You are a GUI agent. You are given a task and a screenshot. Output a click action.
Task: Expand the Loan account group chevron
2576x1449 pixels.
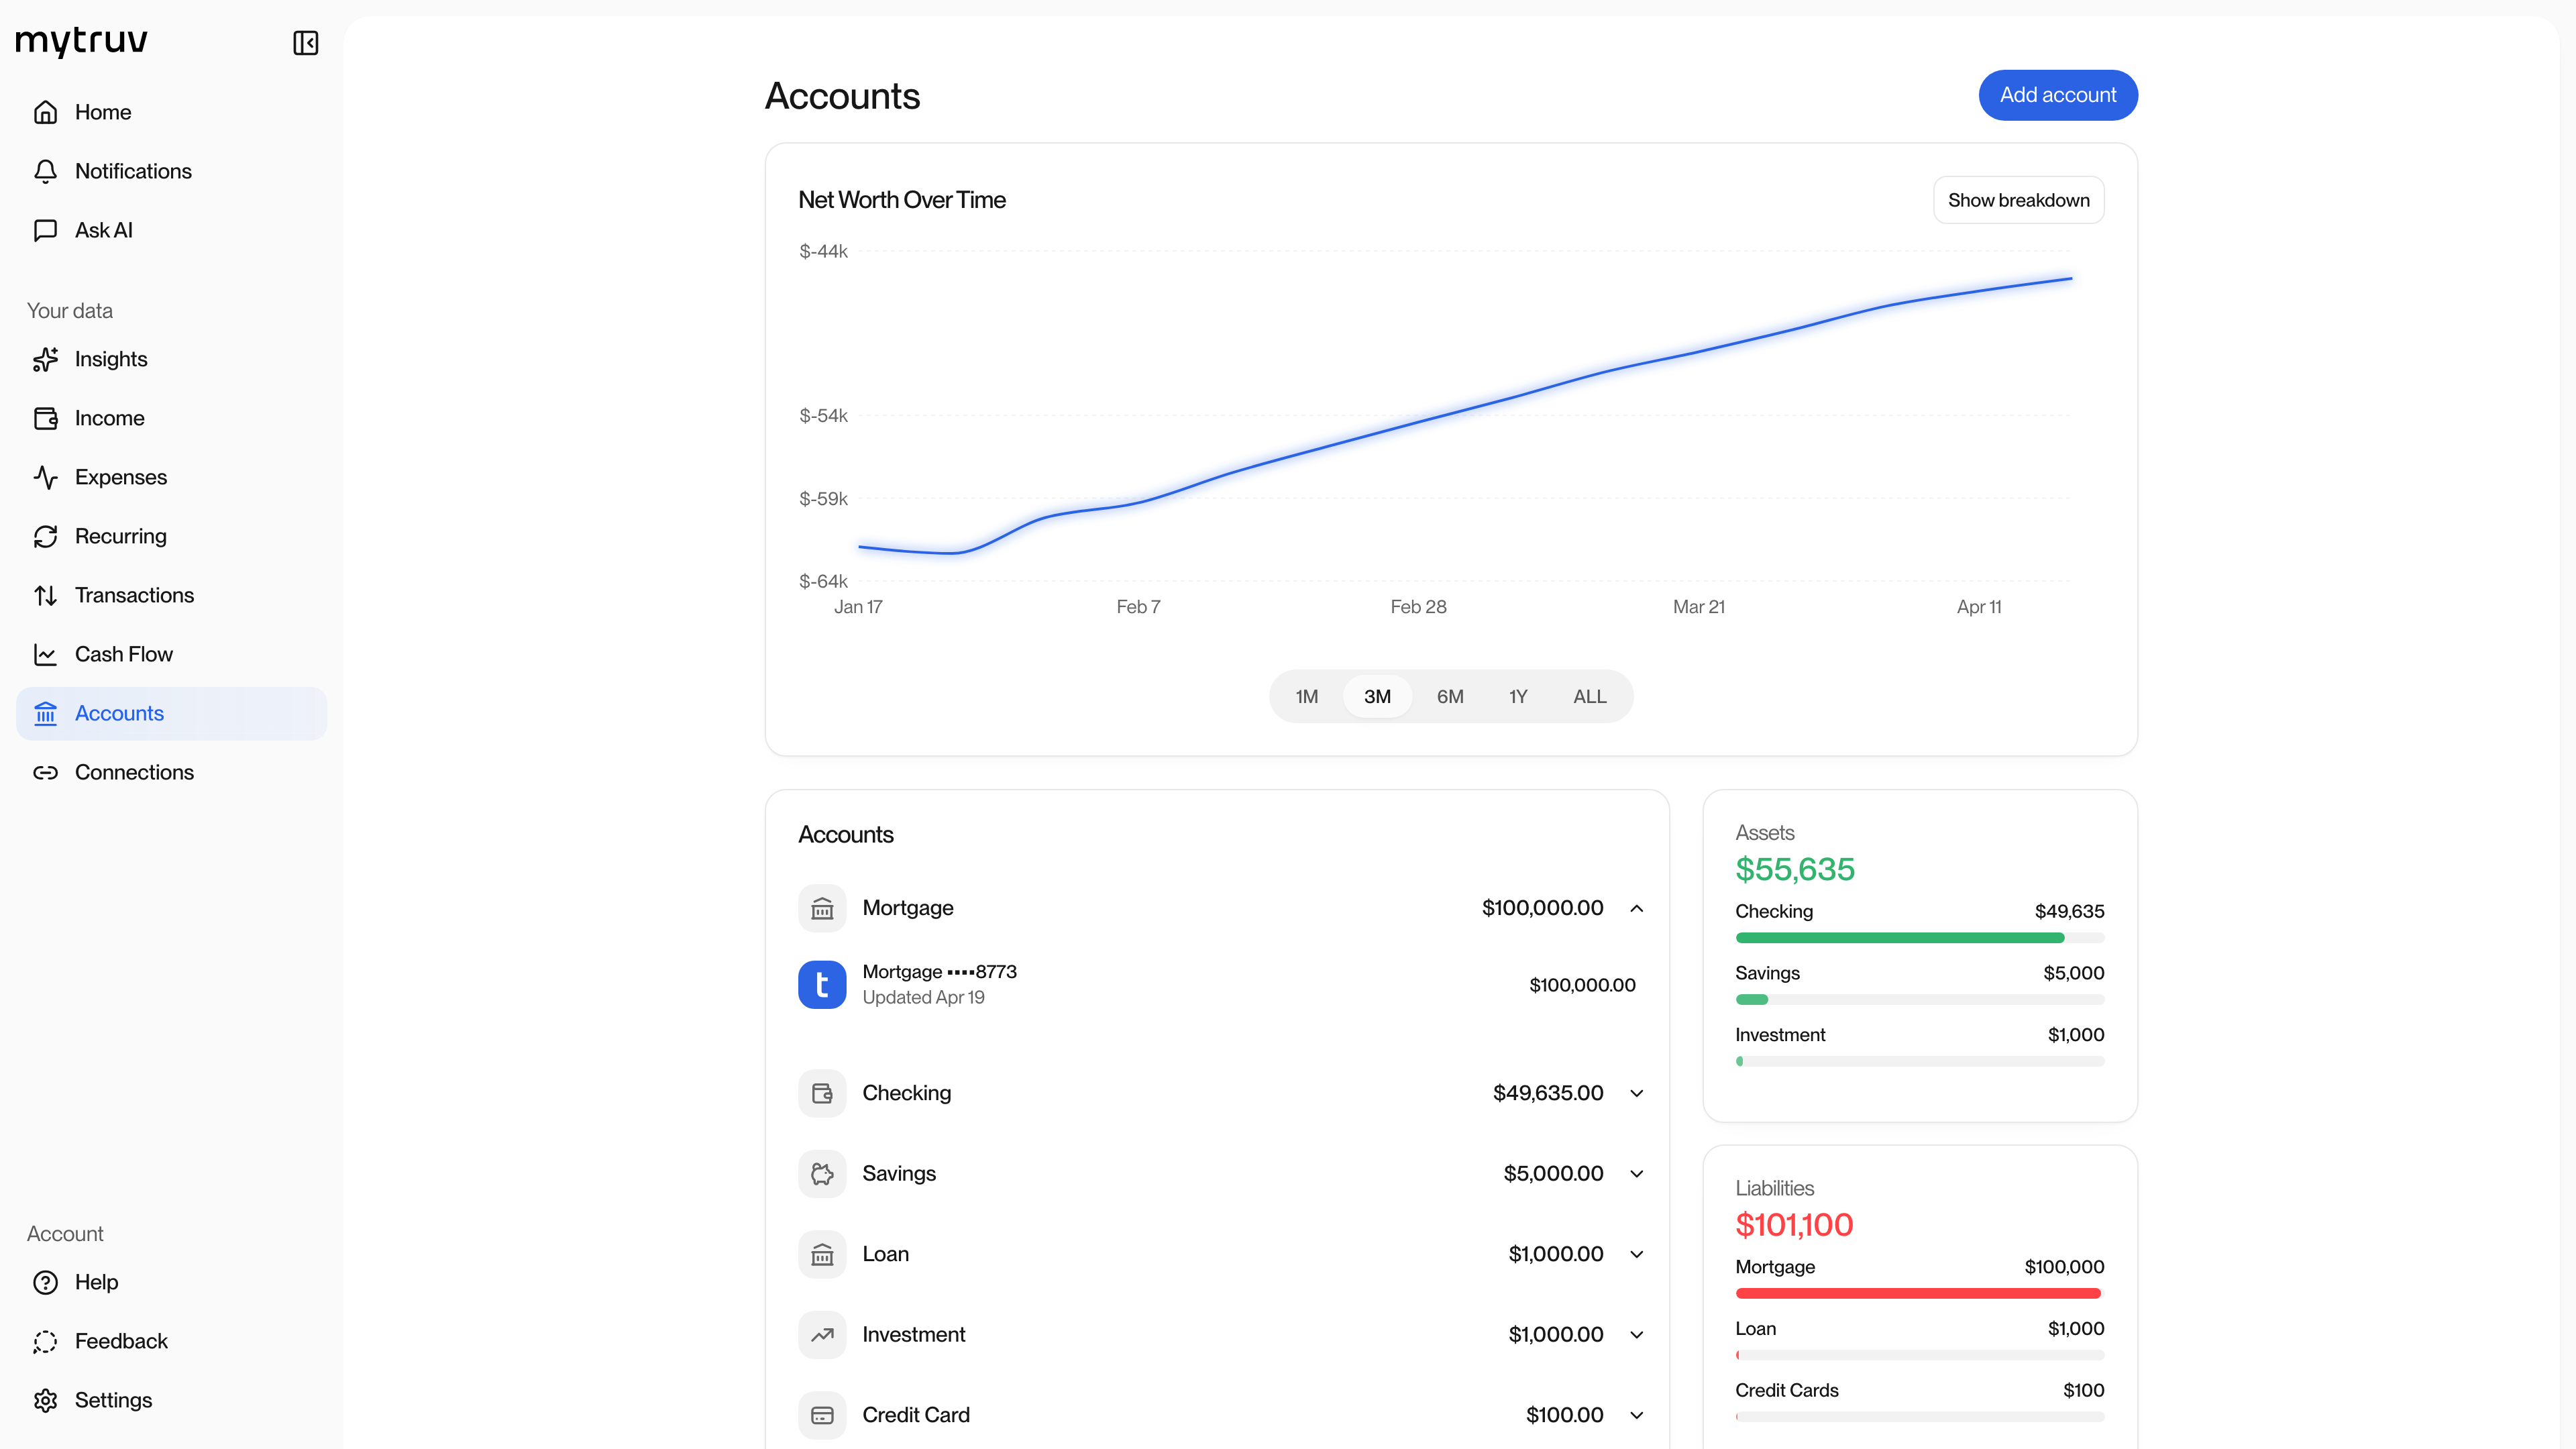(x=1637, y=1254)
